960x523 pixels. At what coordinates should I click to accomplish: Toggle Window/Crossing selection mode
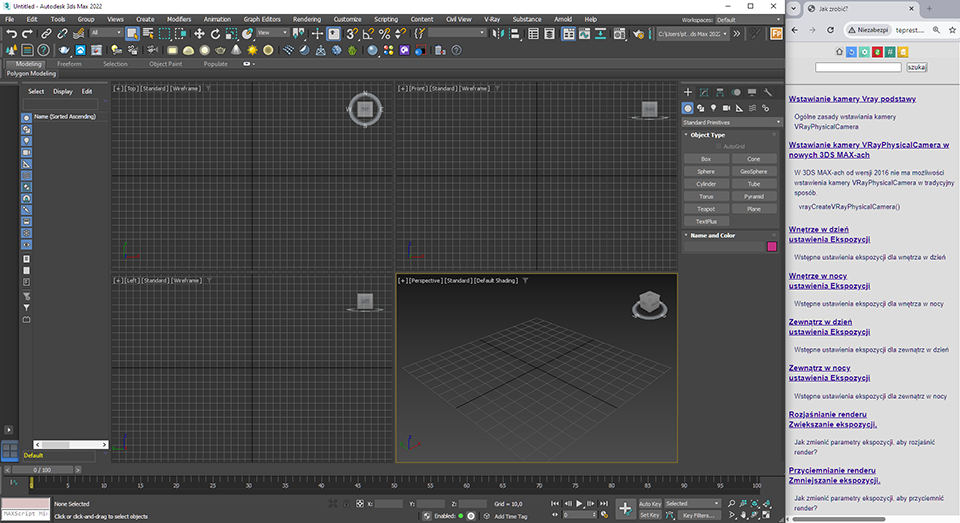181,34
